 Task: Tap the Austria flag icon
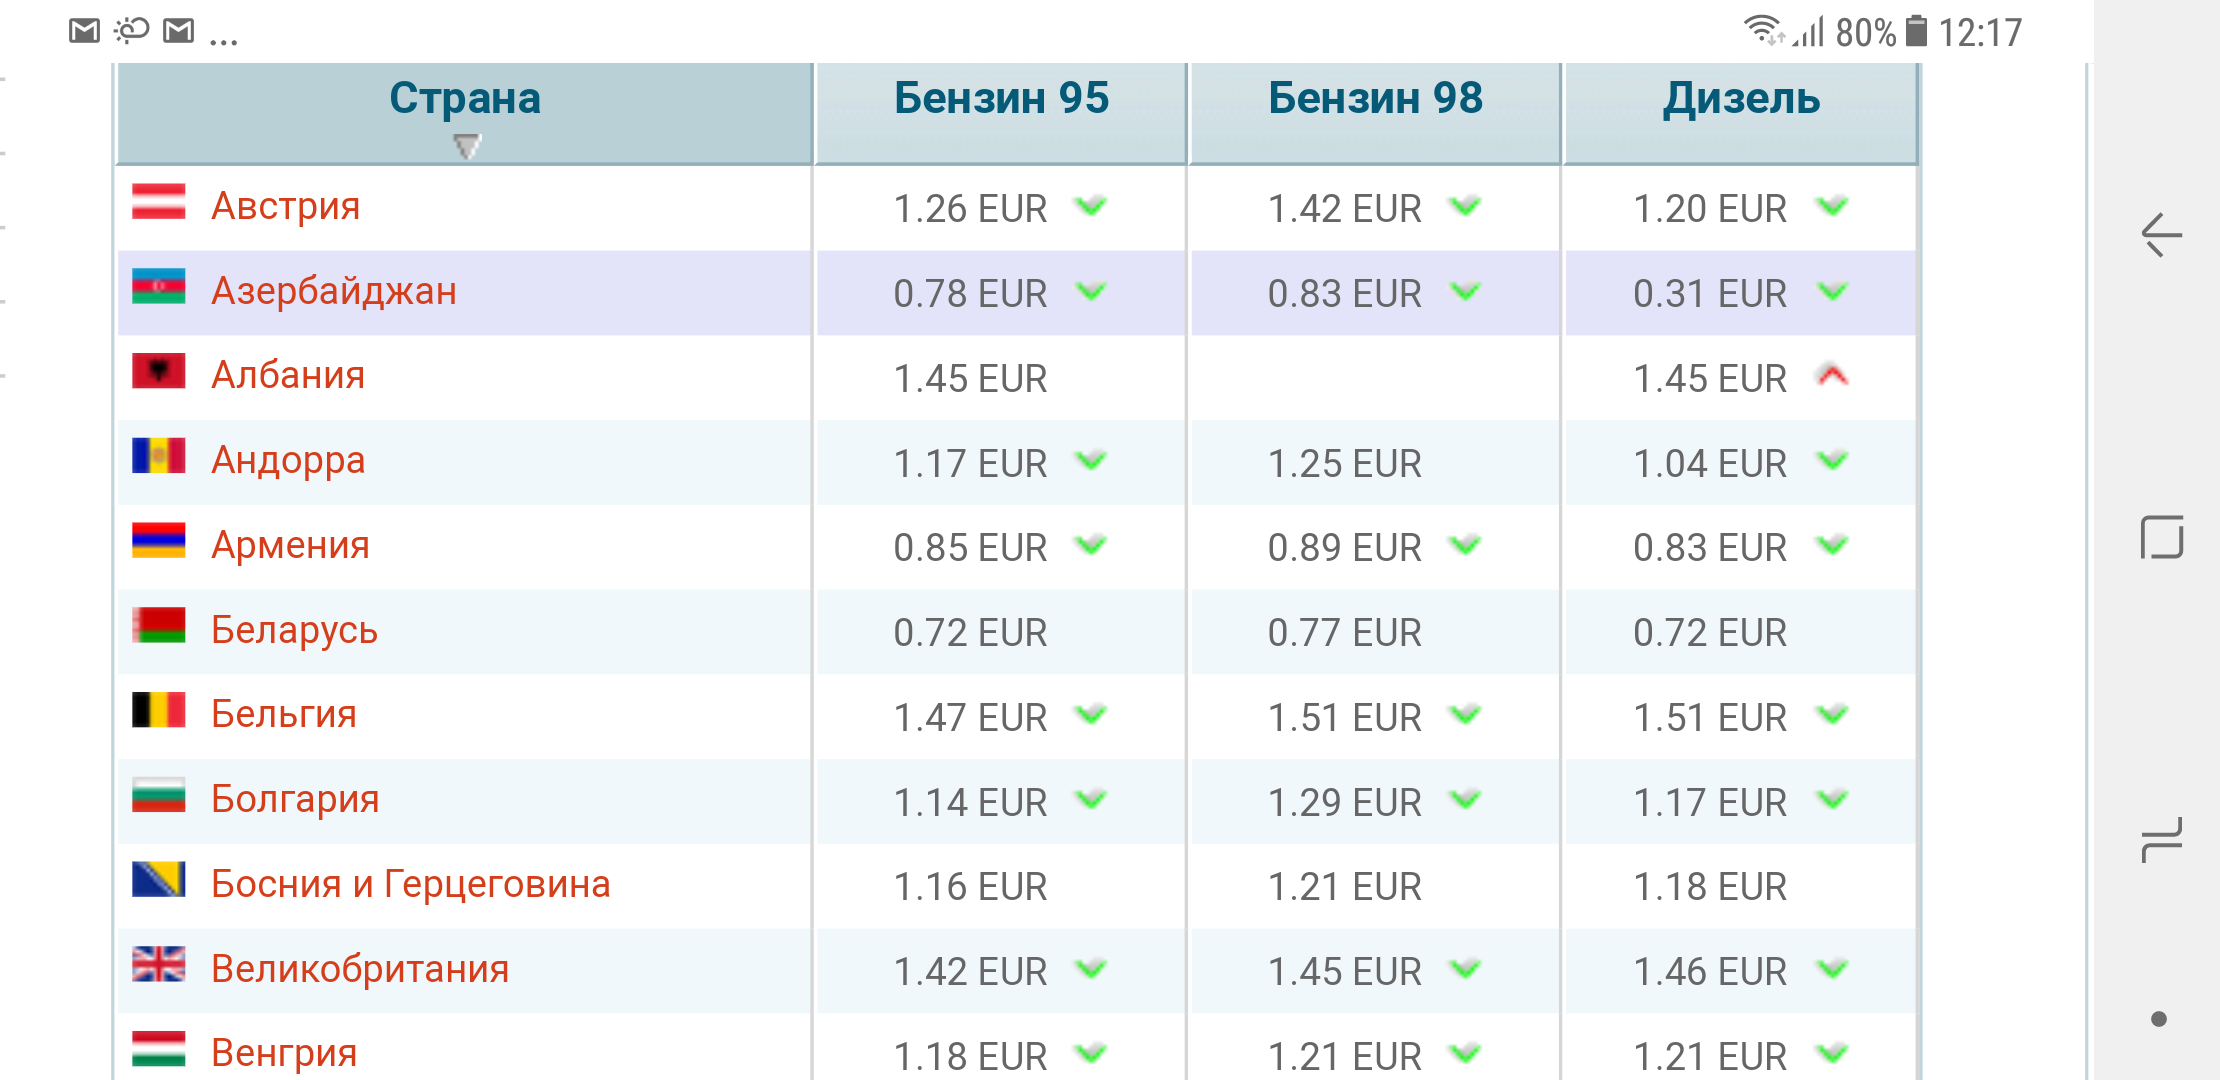[x=159, y=203]
